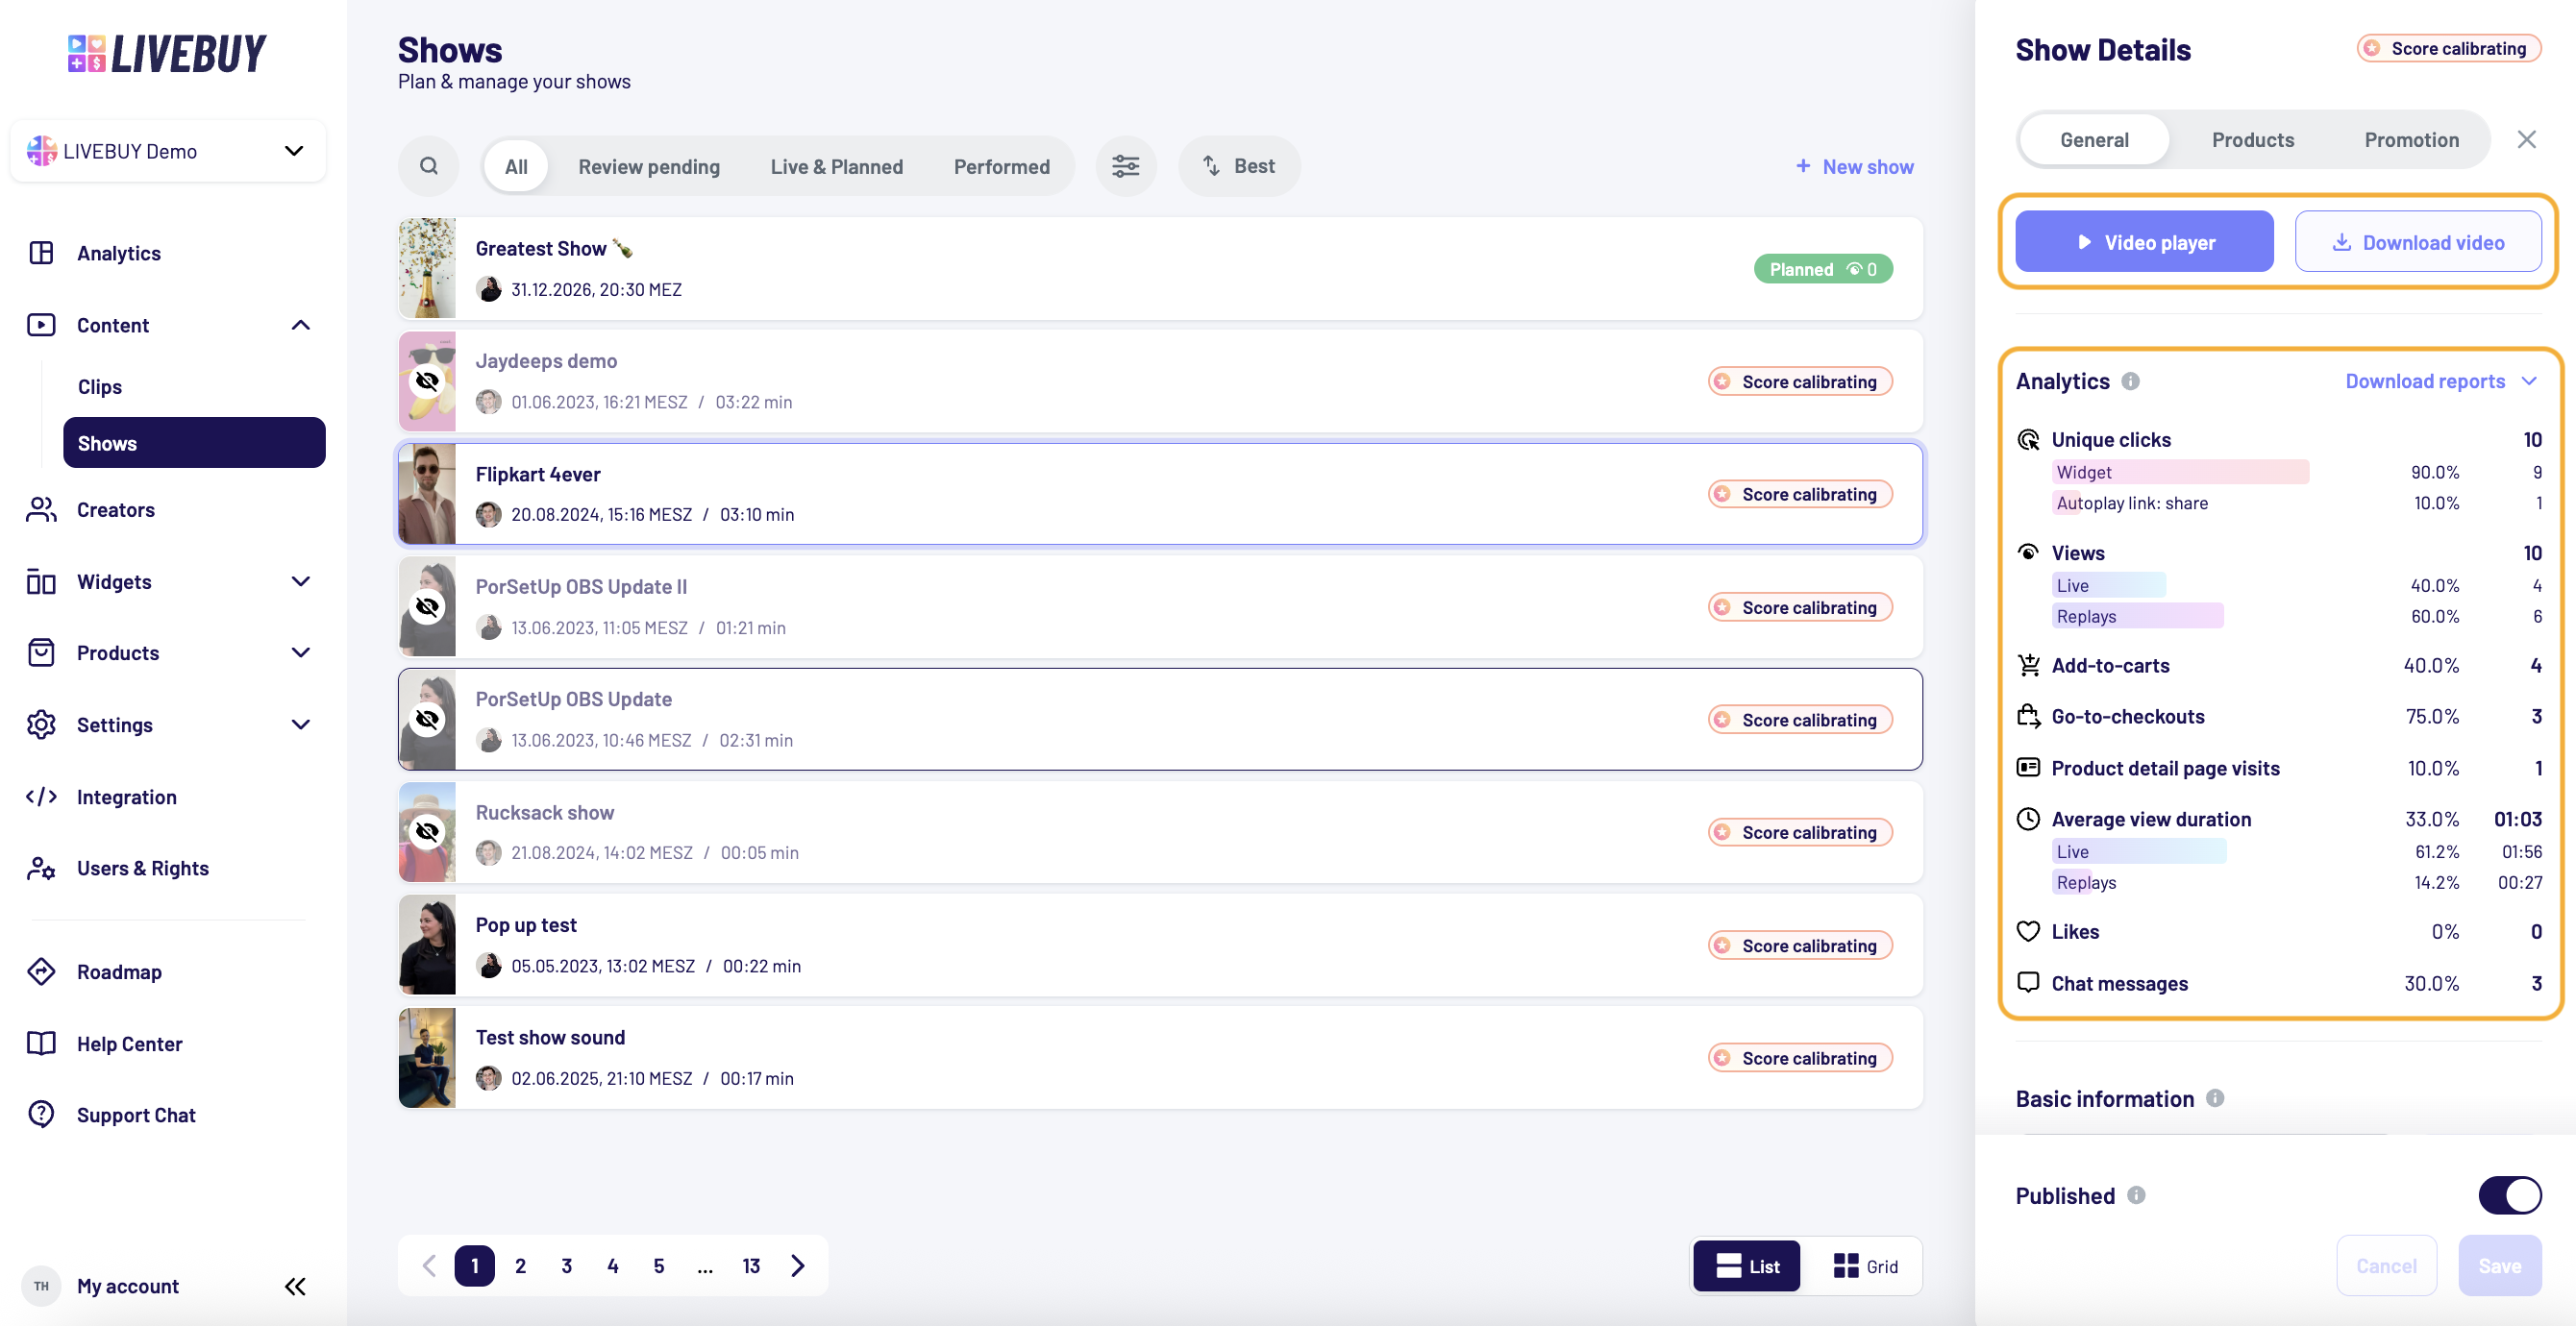
Task: Click the Add-to-carts cart icon
Action: pos(2028,666)
